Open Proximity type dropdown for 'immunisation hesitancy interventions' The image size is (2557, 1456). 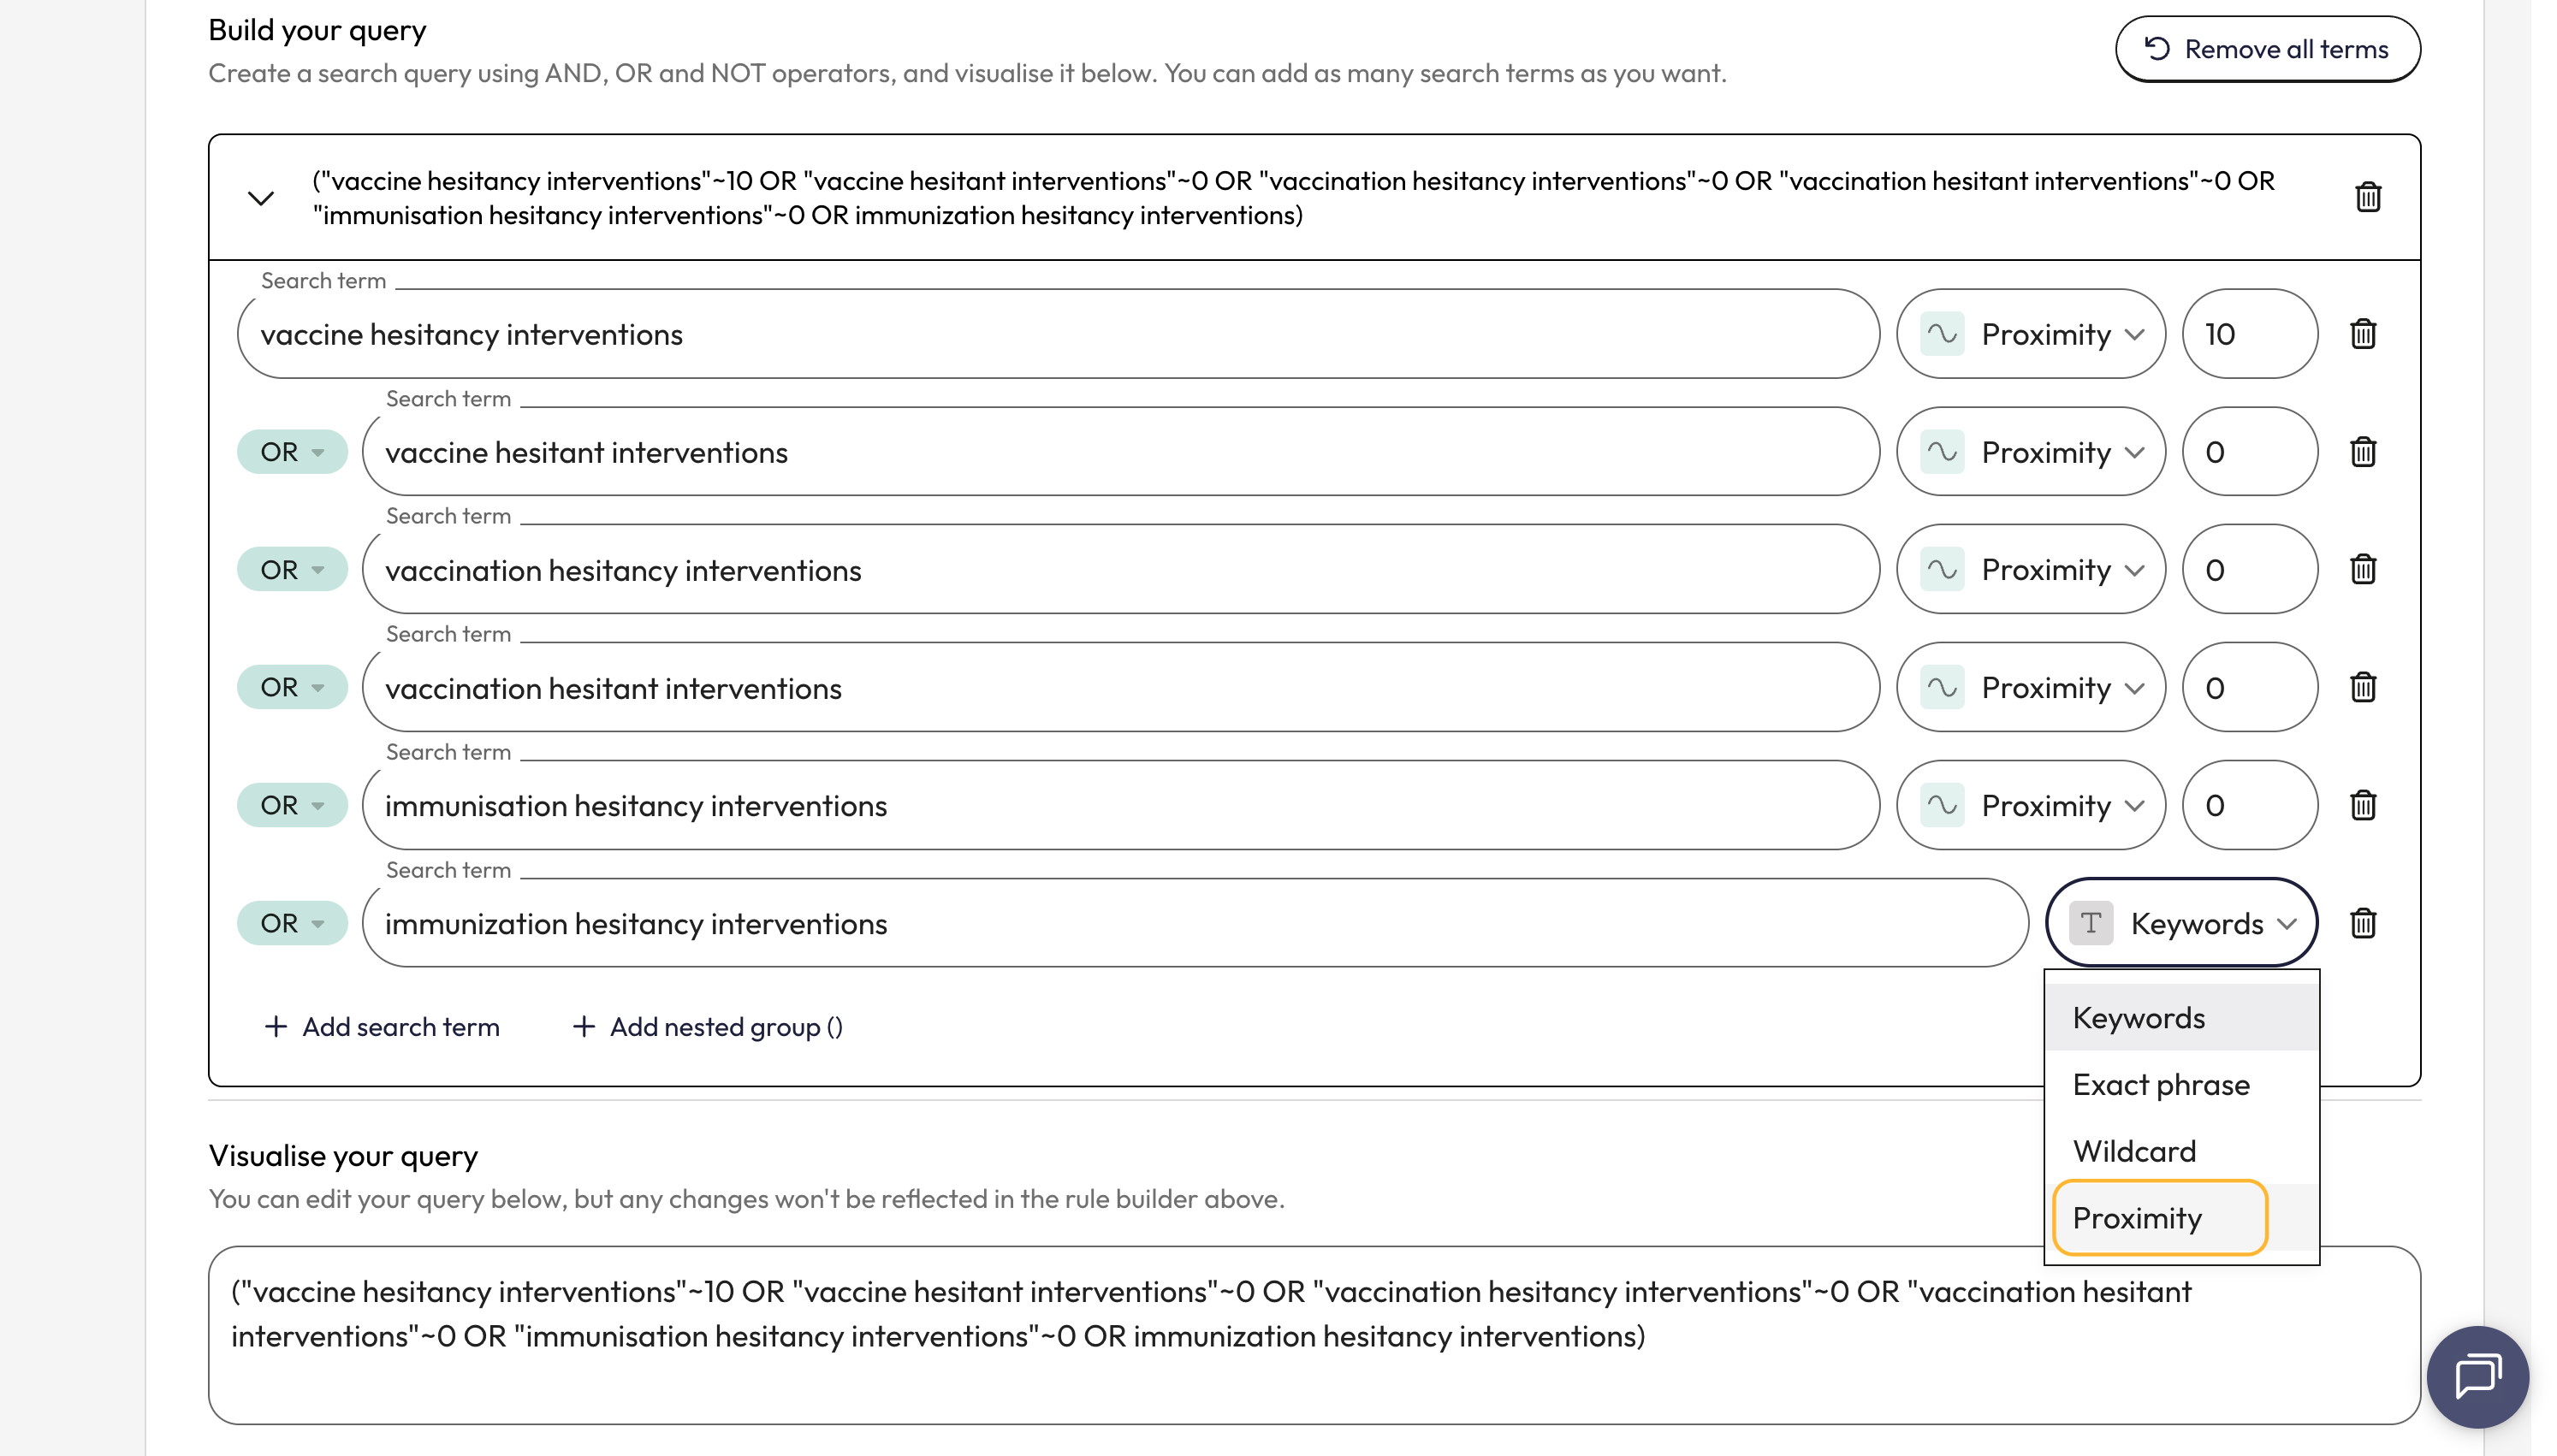pyautogui.click(x=2030, y=806)
